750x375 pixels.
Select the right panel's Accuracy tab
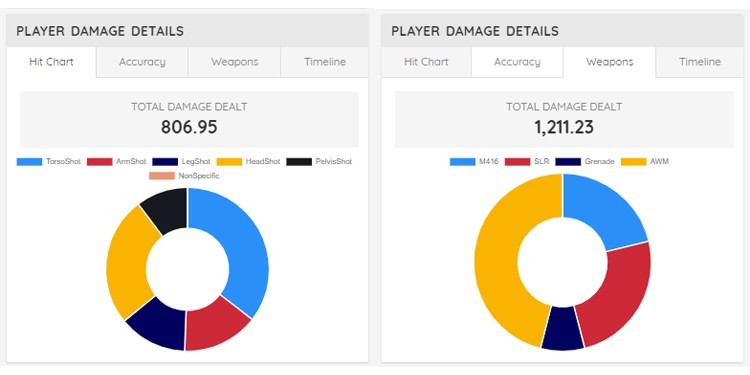[x=517, y=62]
